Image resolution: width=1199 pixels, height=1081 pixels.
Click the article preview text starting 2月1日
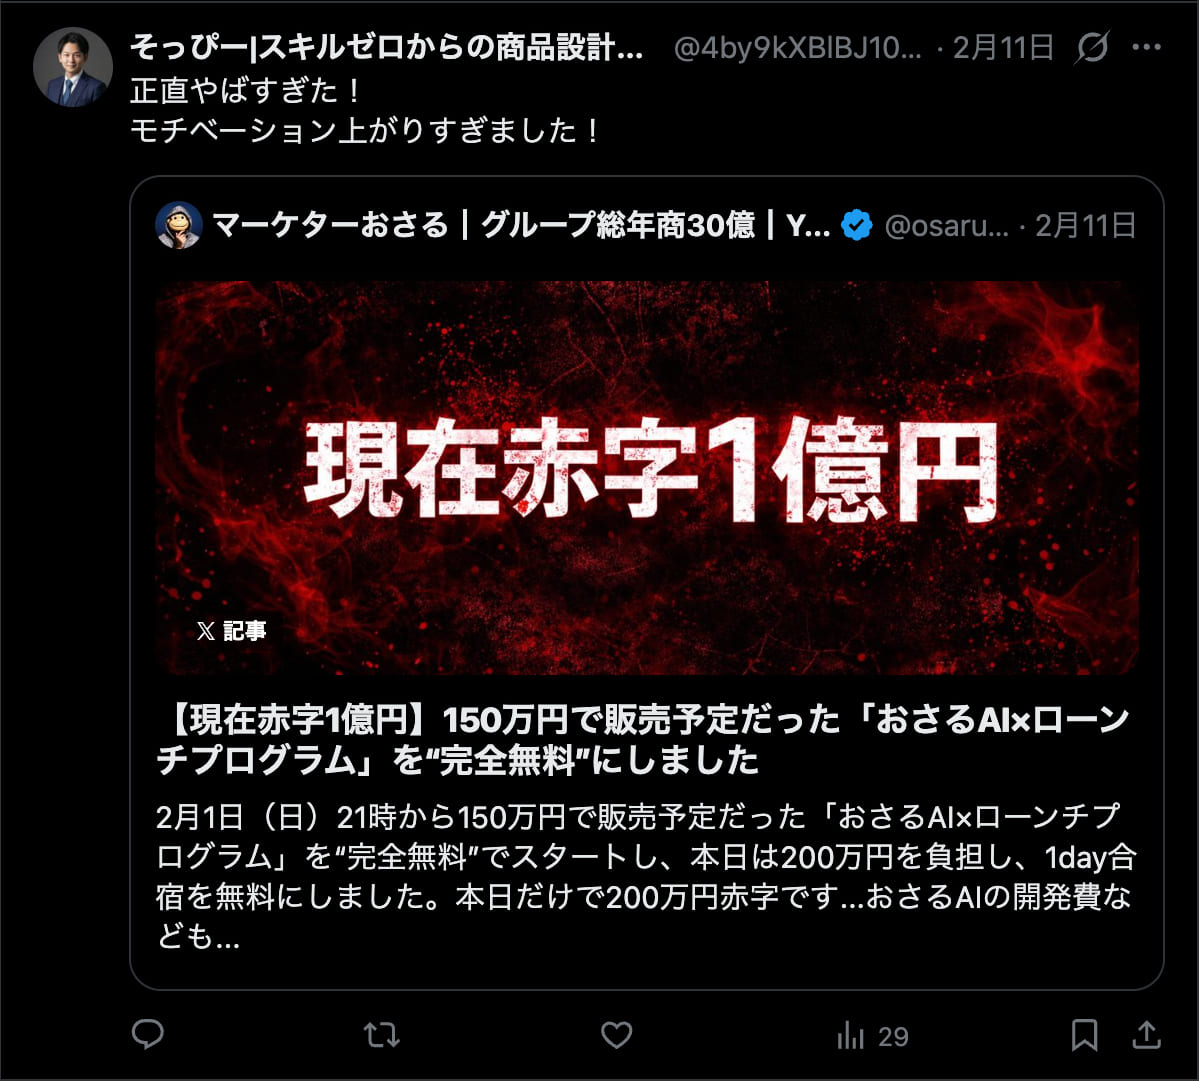click(x=646, y=876)
